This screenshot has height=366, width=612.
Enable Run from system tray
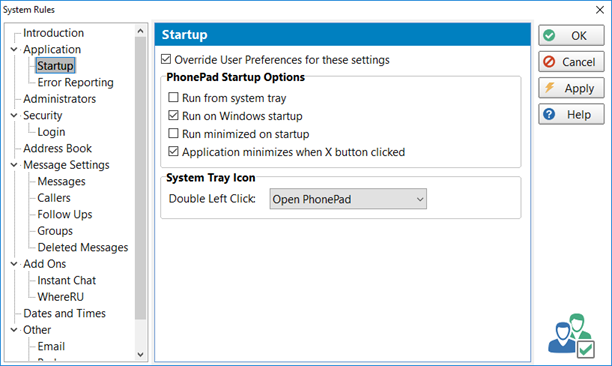coord(173,98)
